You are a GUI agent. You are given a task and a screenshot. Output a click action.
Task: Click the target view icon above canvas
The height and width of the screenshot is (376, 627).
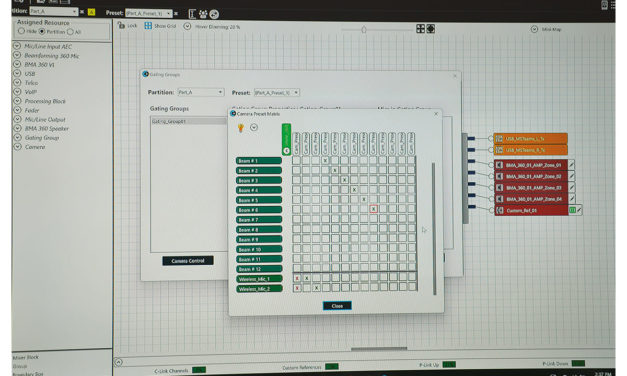click(x=431, y=29)
